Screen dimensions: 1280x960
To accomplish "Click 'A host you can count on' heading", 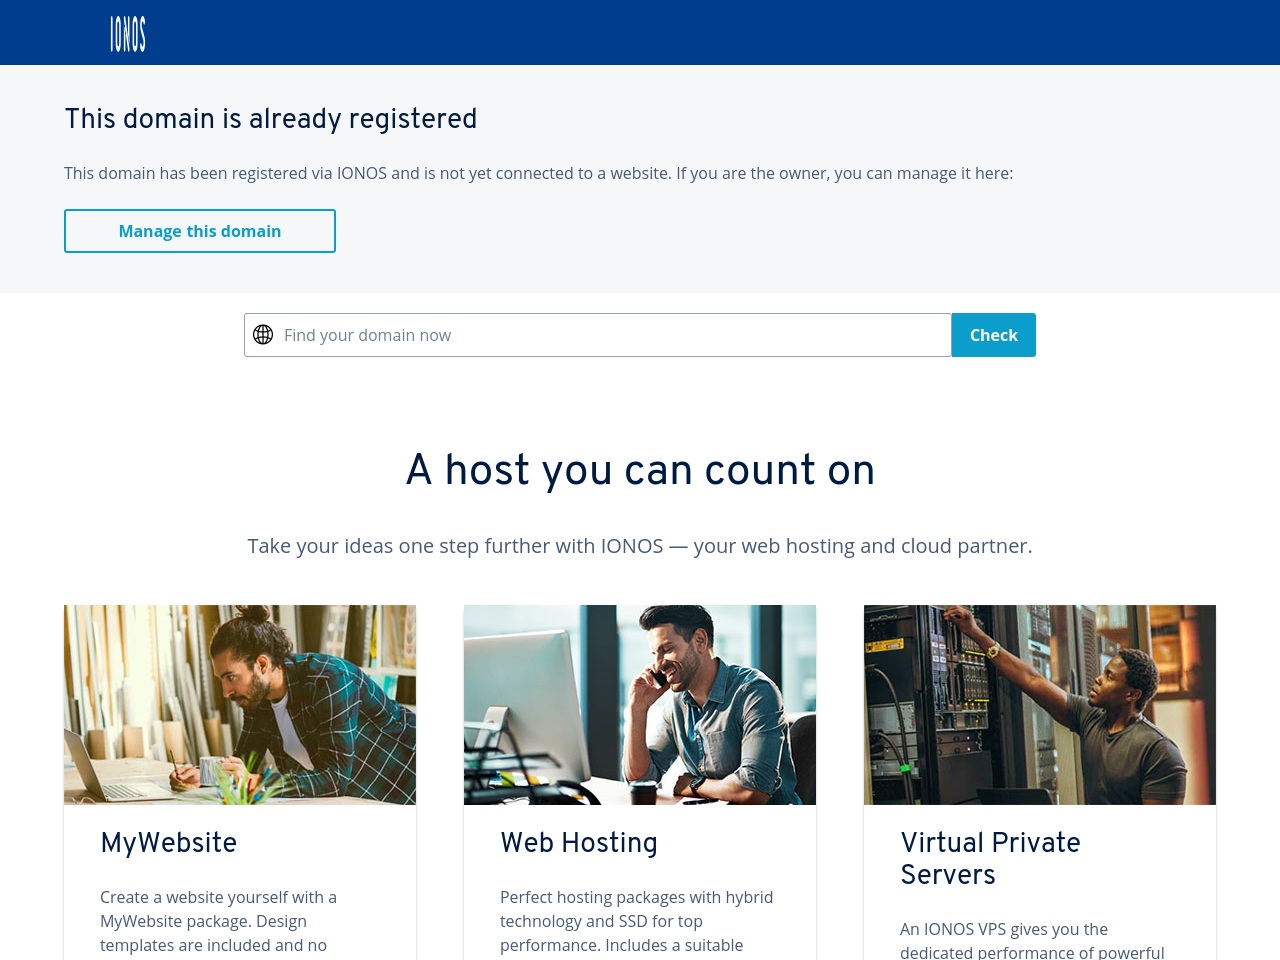I will 640,470.
